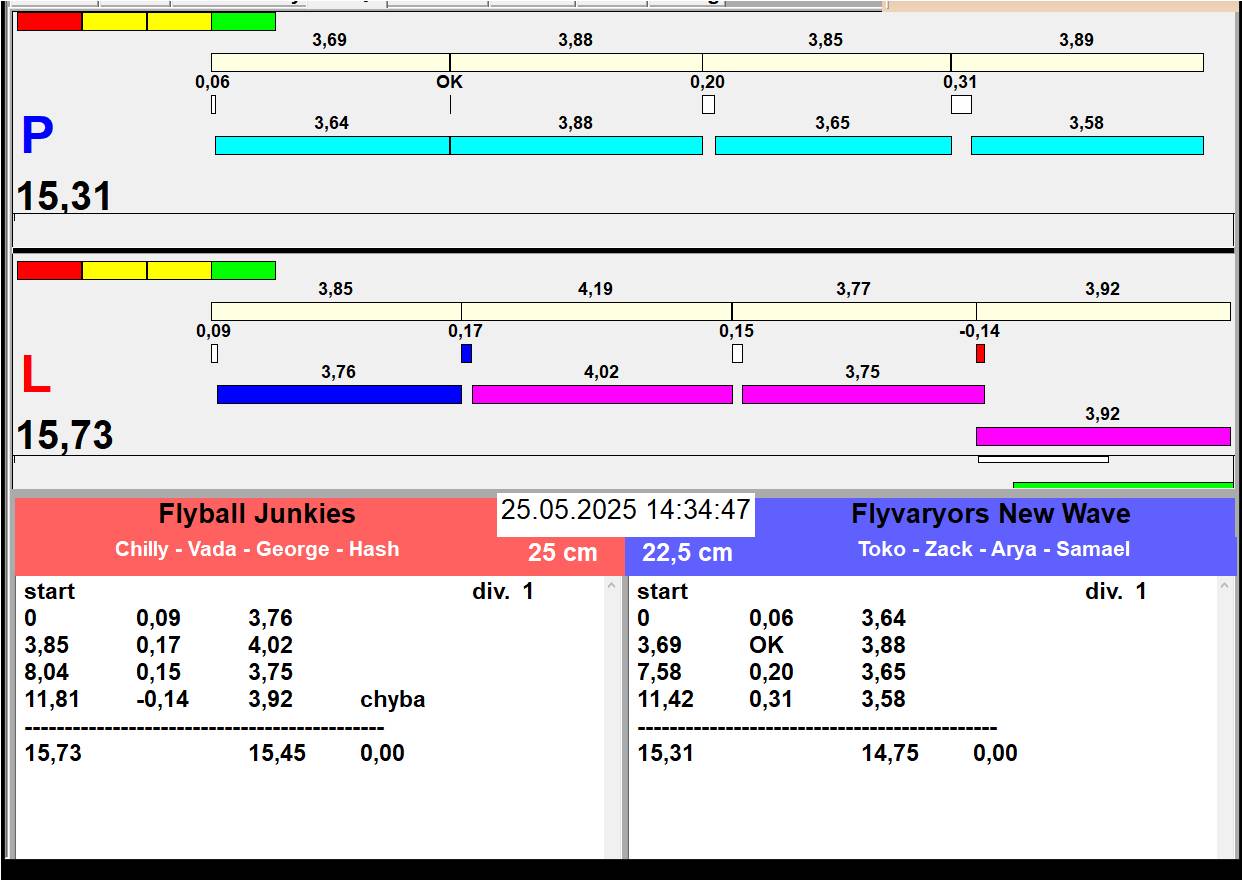The image size is (1242, 880).
Task: Click the 25 cm jump height label
Action: pyautogui.click(x=562, y=553)
